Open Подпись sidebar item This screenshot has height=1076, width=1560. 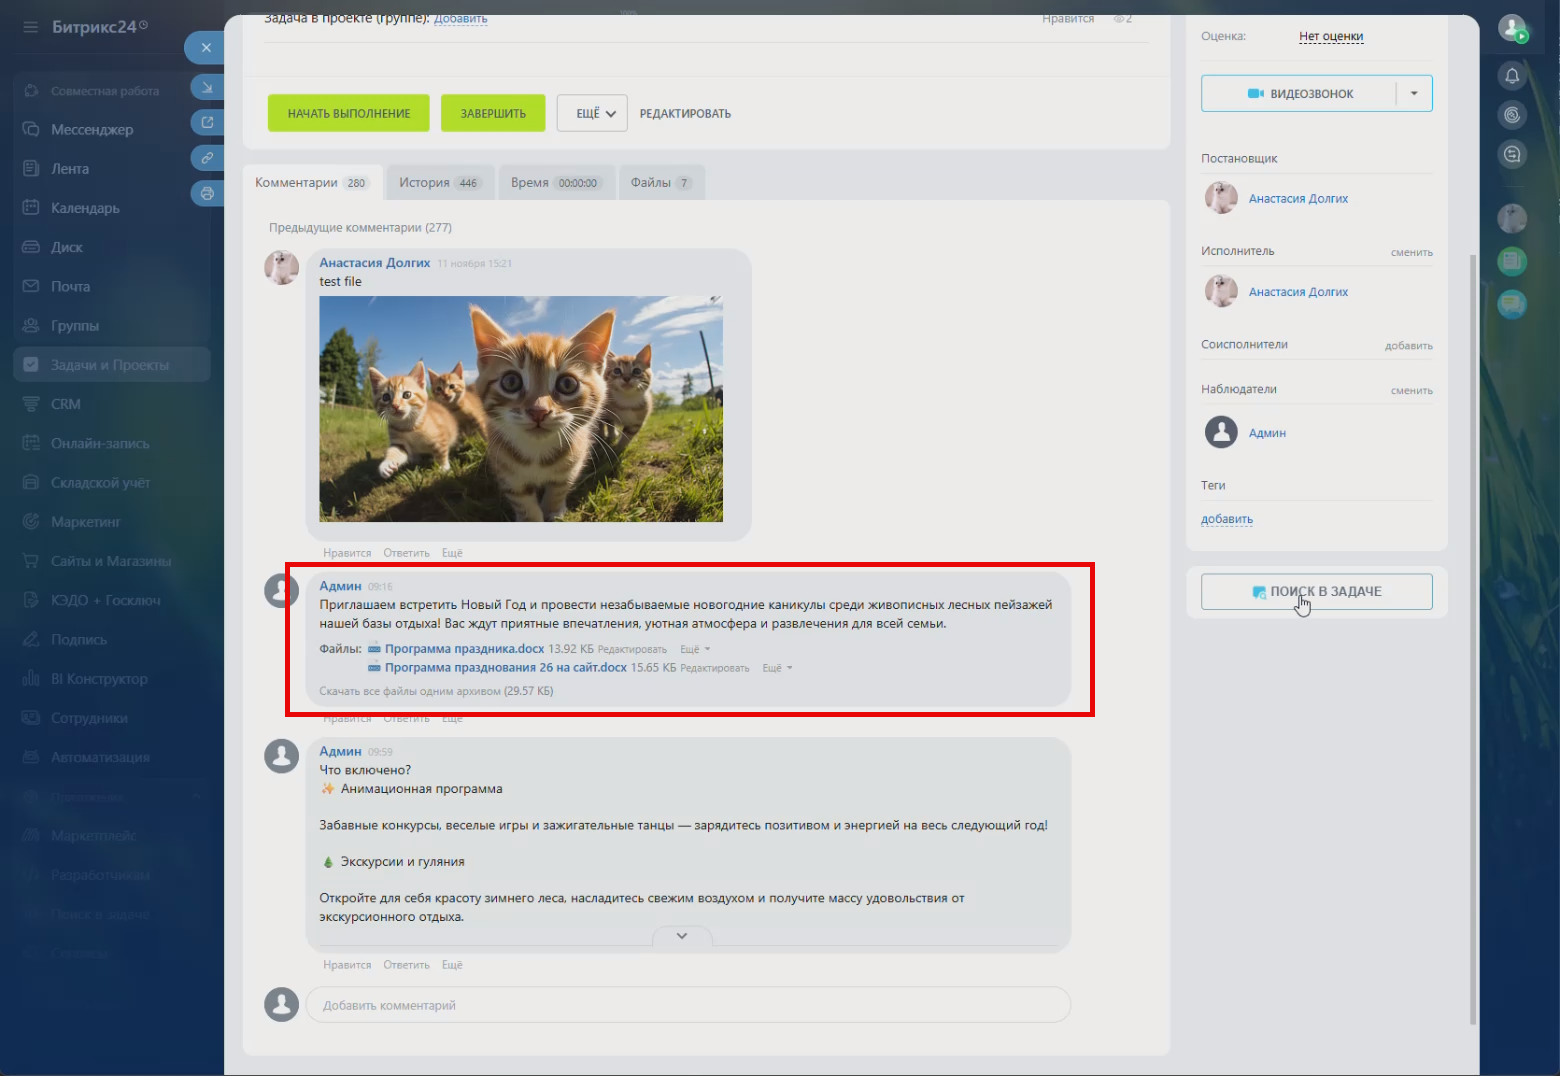click(x=79, y=640)
